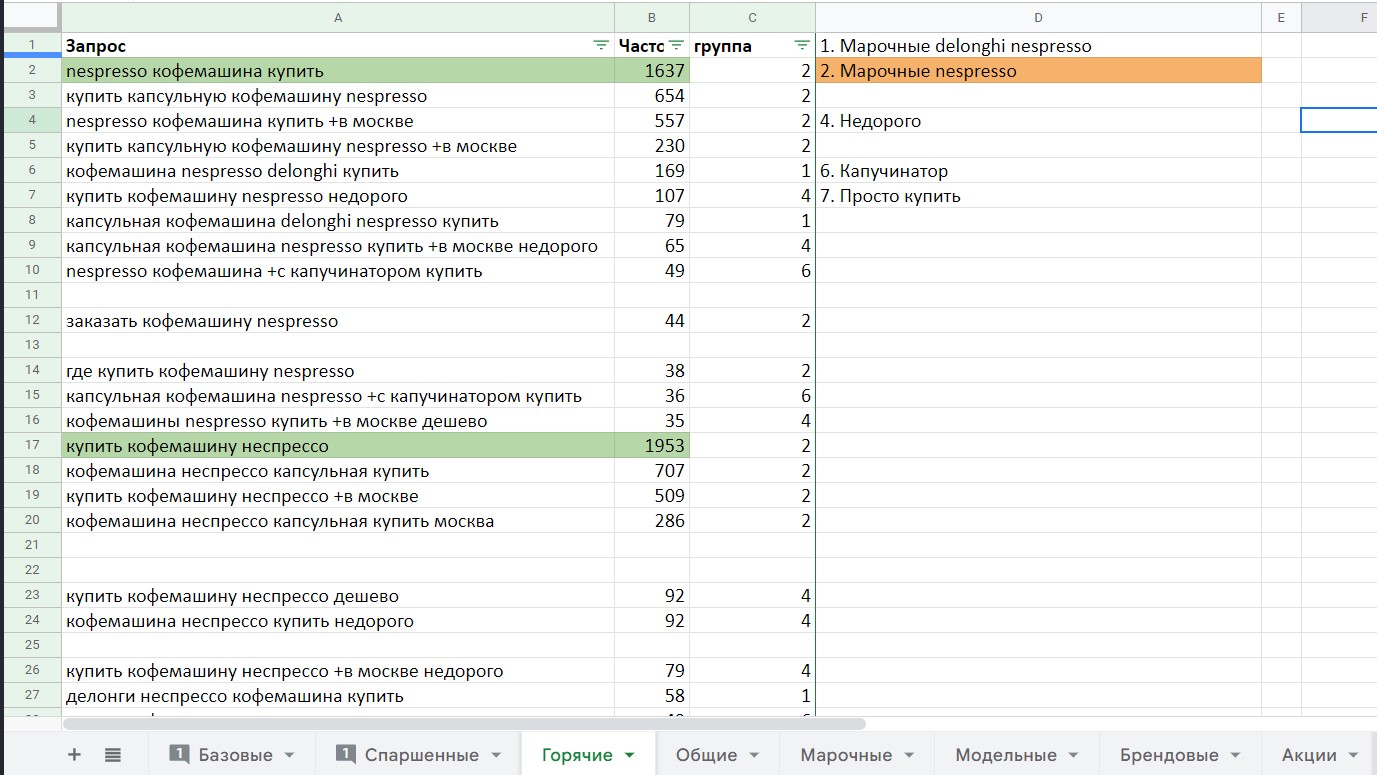Open the dropdown arrow on the Горячие tab
The image size is (1377, 775).
click(631, 755)
